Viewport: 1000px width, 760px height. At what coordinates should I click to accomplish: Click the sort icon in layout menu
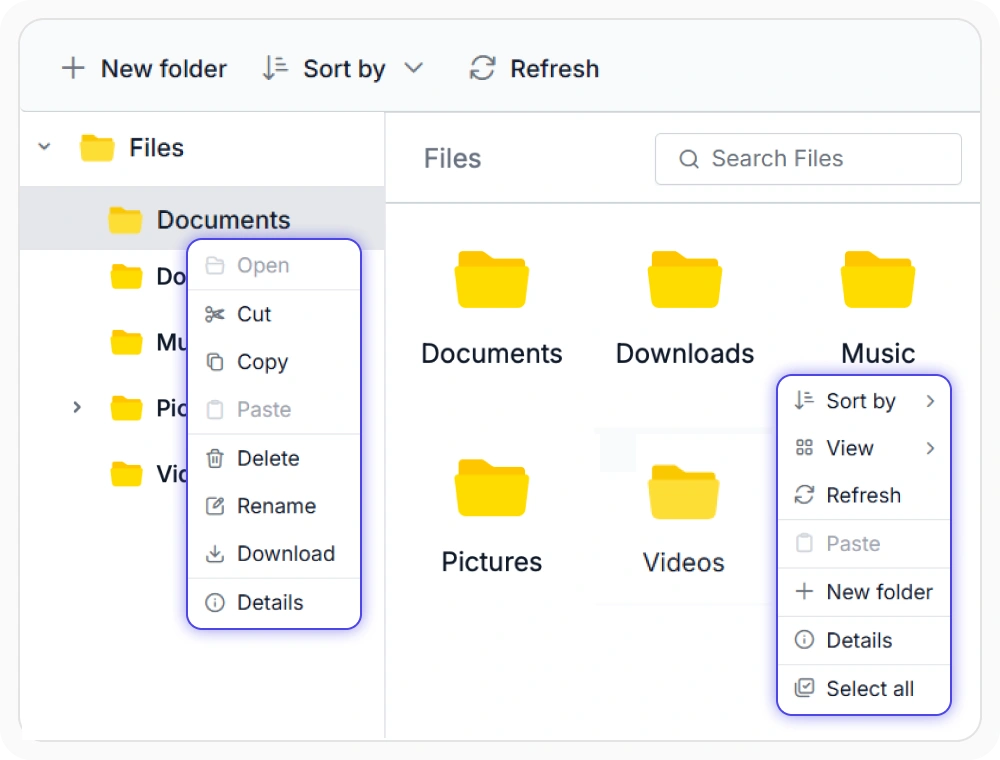point(804,400)
